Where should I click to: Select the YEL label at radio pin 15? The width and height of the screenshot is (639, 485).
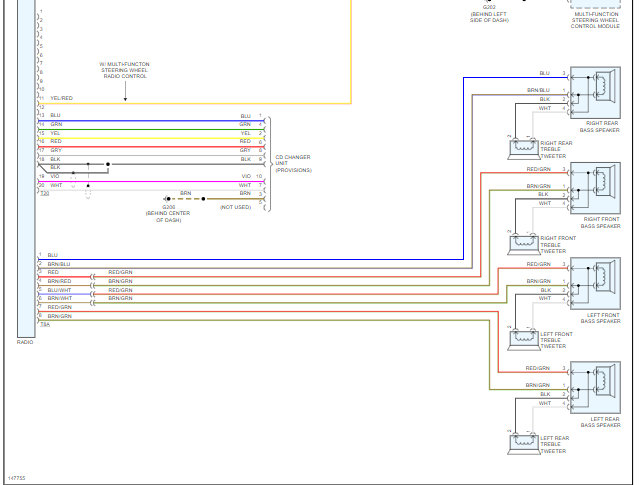[x=55, y=133]
